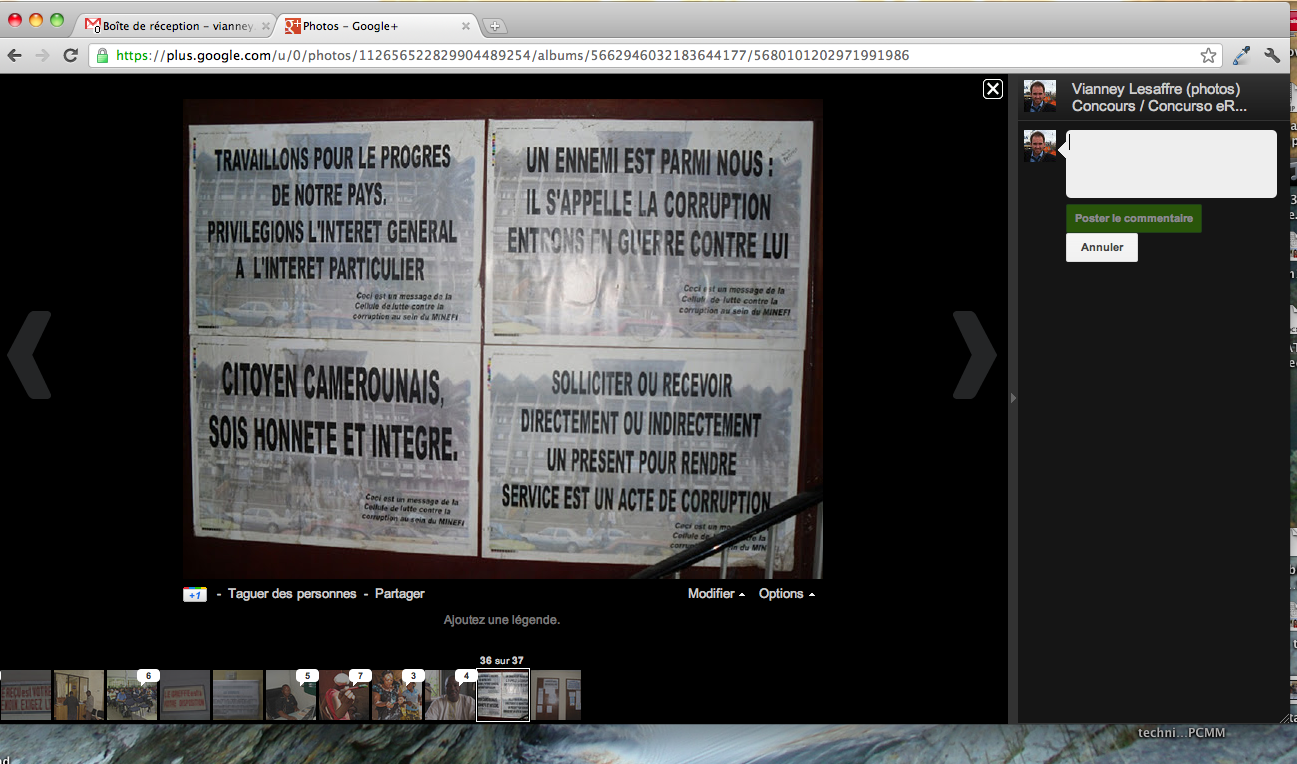1297x764 pixels.
Task: Click the Annuler button
Action: pyautogui.click(x=1101, y=247)
